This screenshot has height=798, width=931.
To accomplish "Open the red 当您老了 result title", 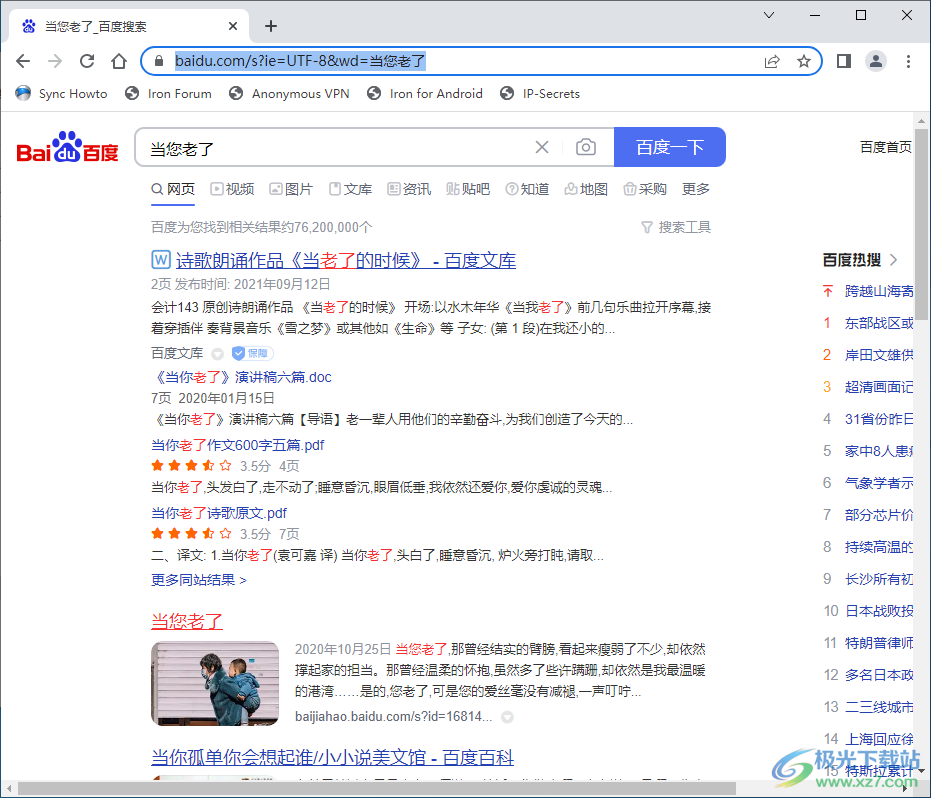I will [187, 622].
